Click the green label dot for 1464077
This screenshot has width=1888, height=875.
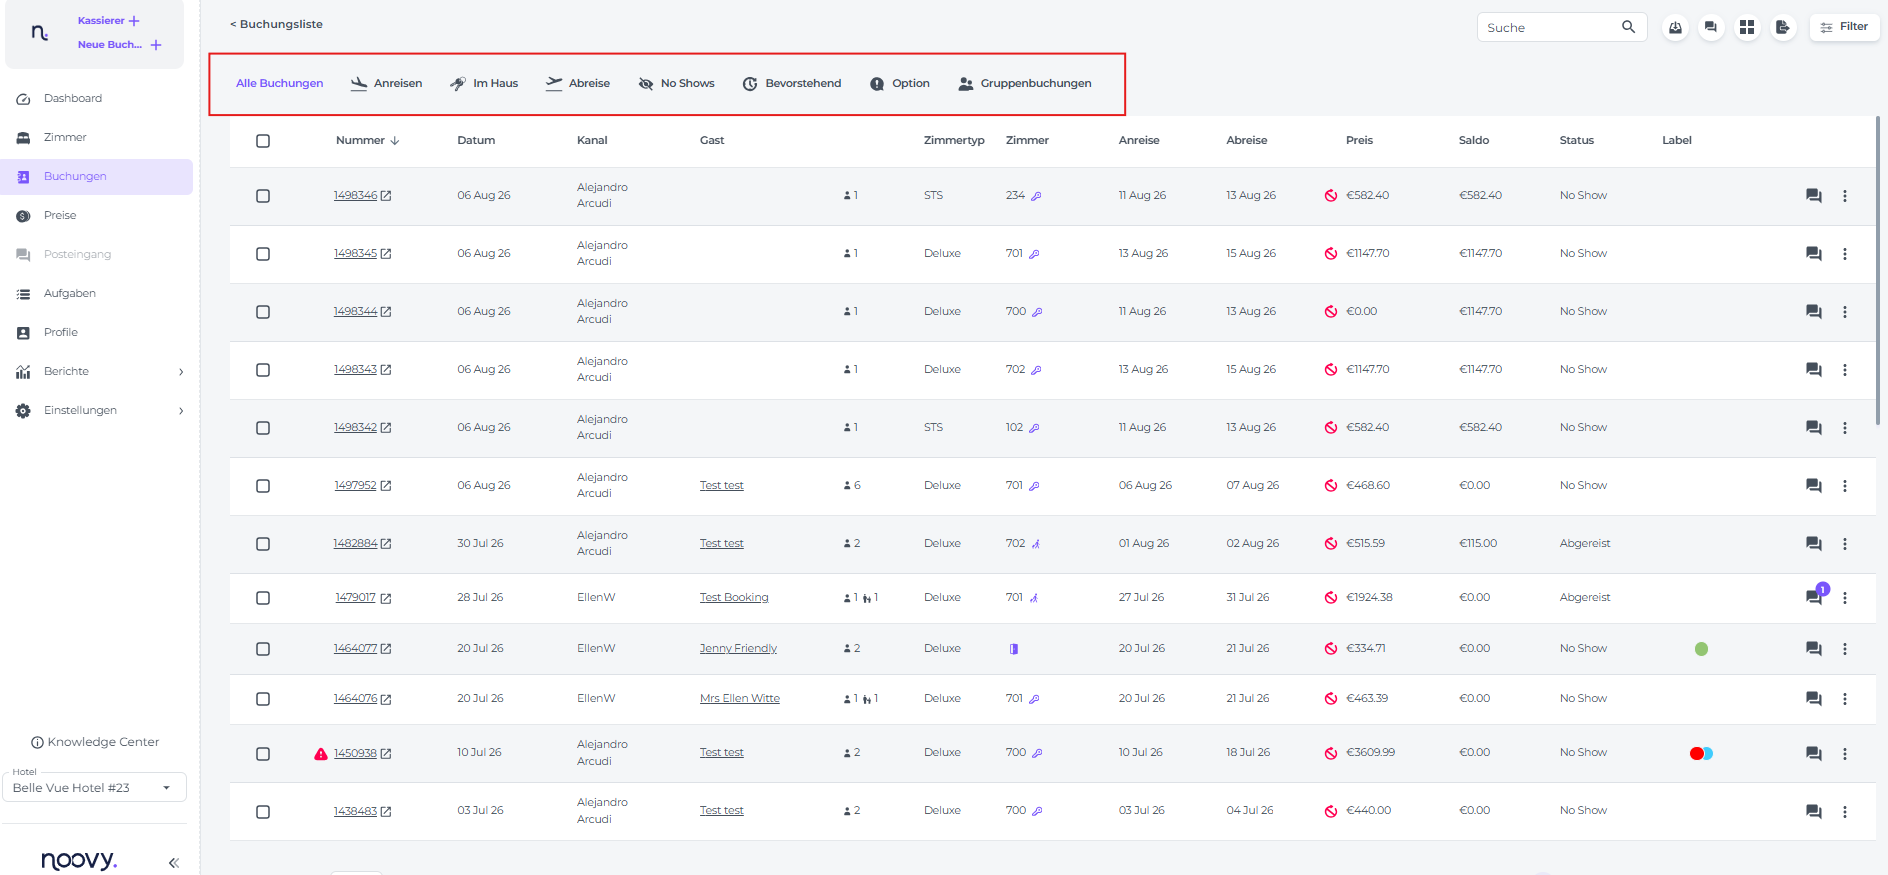[x=1701, y=649]
